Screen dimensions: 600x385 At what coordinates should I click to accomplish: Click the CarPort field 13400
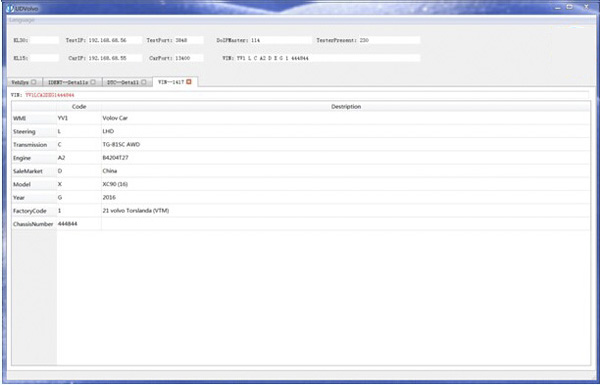click(x=188, y=58)
